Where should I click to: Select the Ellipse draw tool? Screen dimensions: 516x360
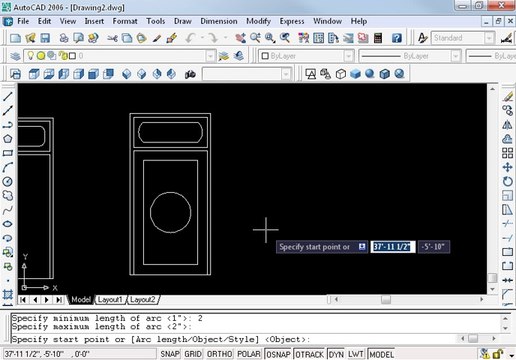tap(8, 224)
